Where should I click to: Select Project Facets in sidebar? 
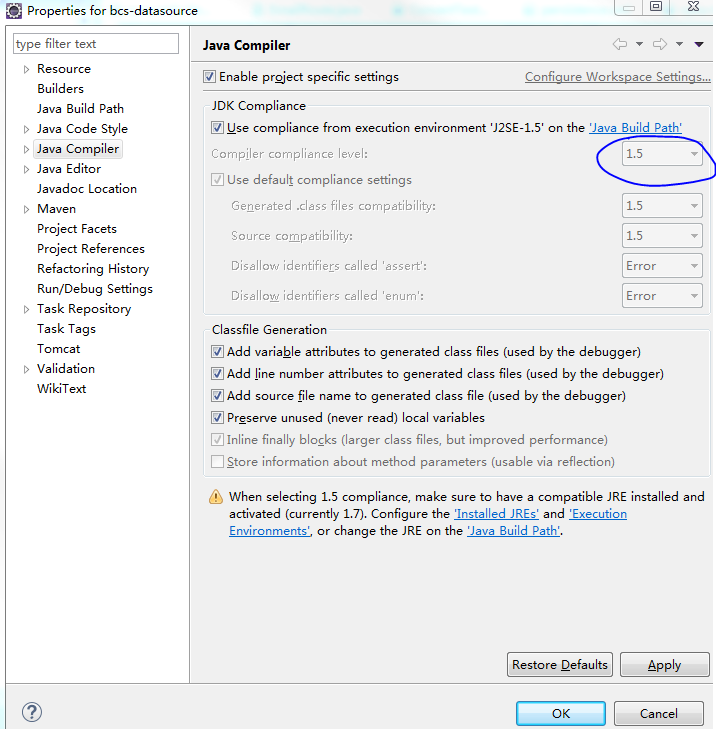[x=77, y=229]
